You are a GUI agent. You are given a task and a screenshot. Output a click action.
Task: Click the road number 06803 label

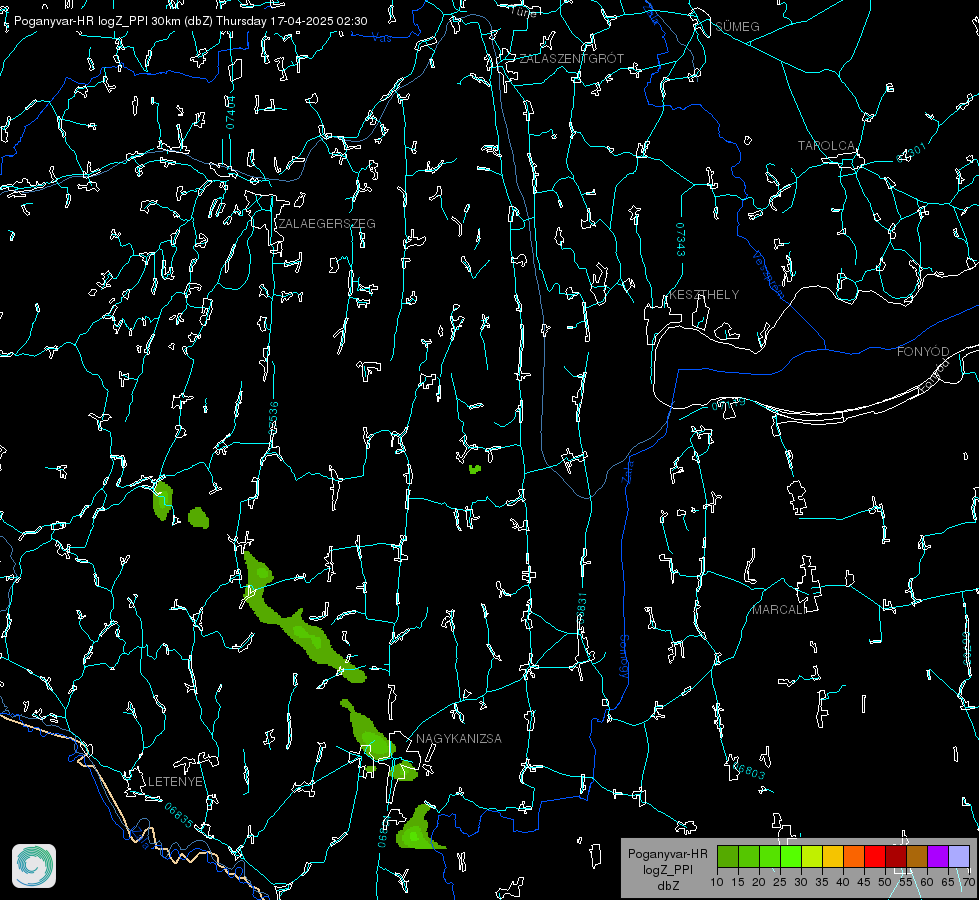pos(750,770)
